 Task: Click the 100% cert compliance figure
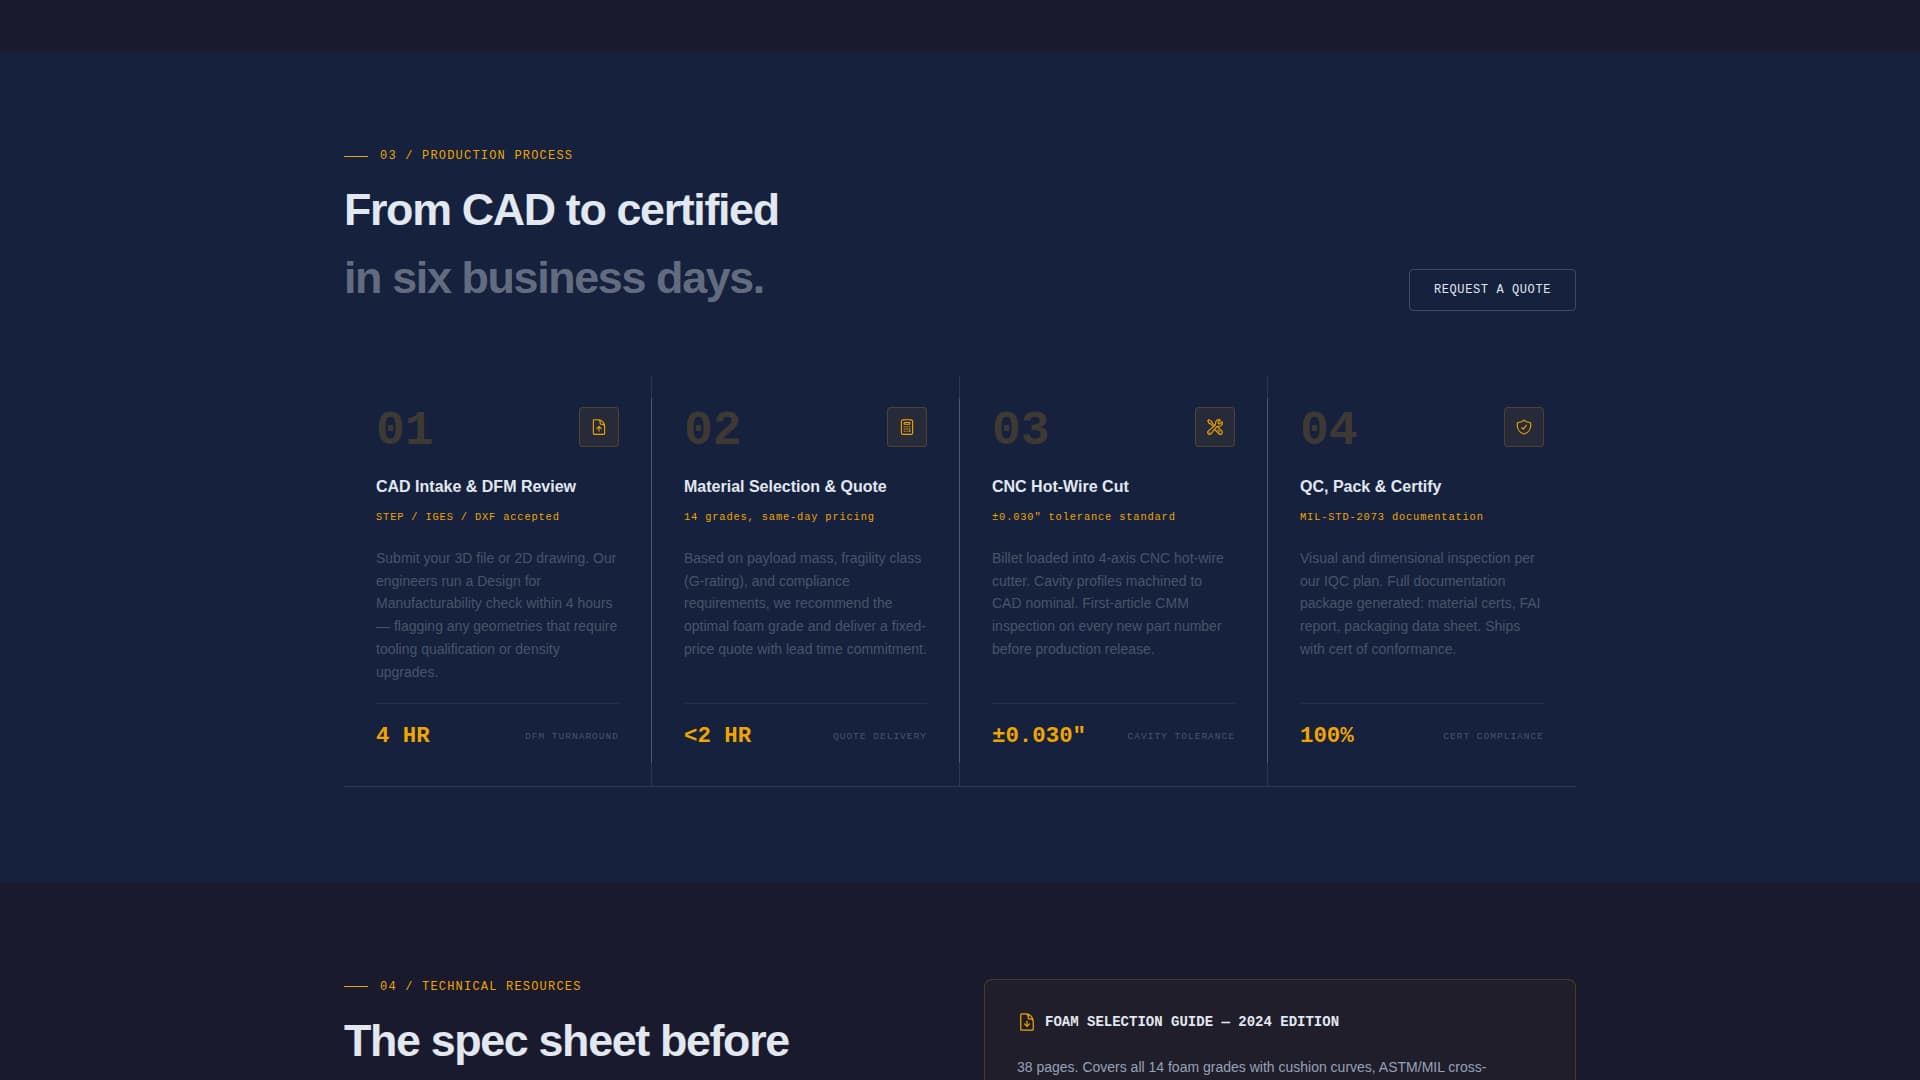coord(1327,735)
